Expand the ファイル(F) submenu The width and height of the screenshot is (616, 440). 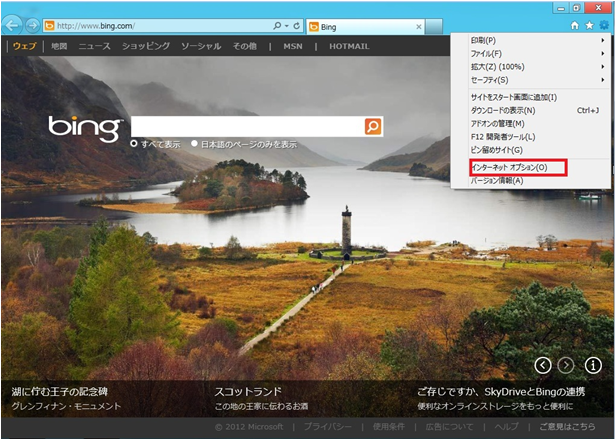(x=531, y=53)
